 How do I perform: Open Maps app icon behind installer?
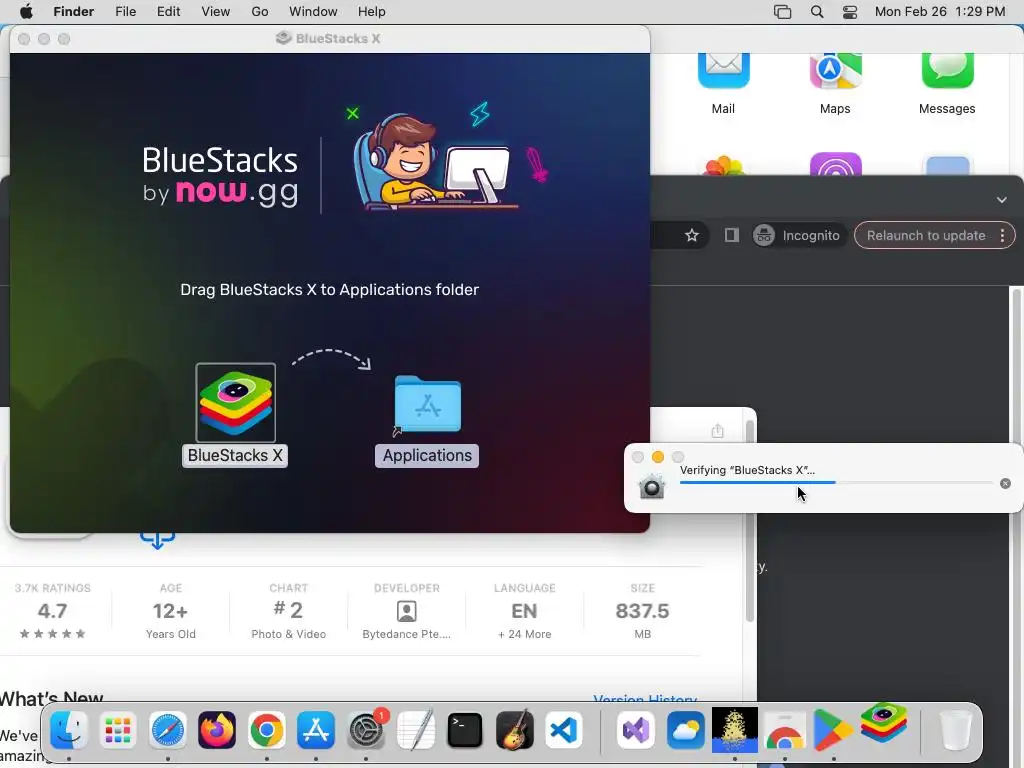[x=835, y=70]
